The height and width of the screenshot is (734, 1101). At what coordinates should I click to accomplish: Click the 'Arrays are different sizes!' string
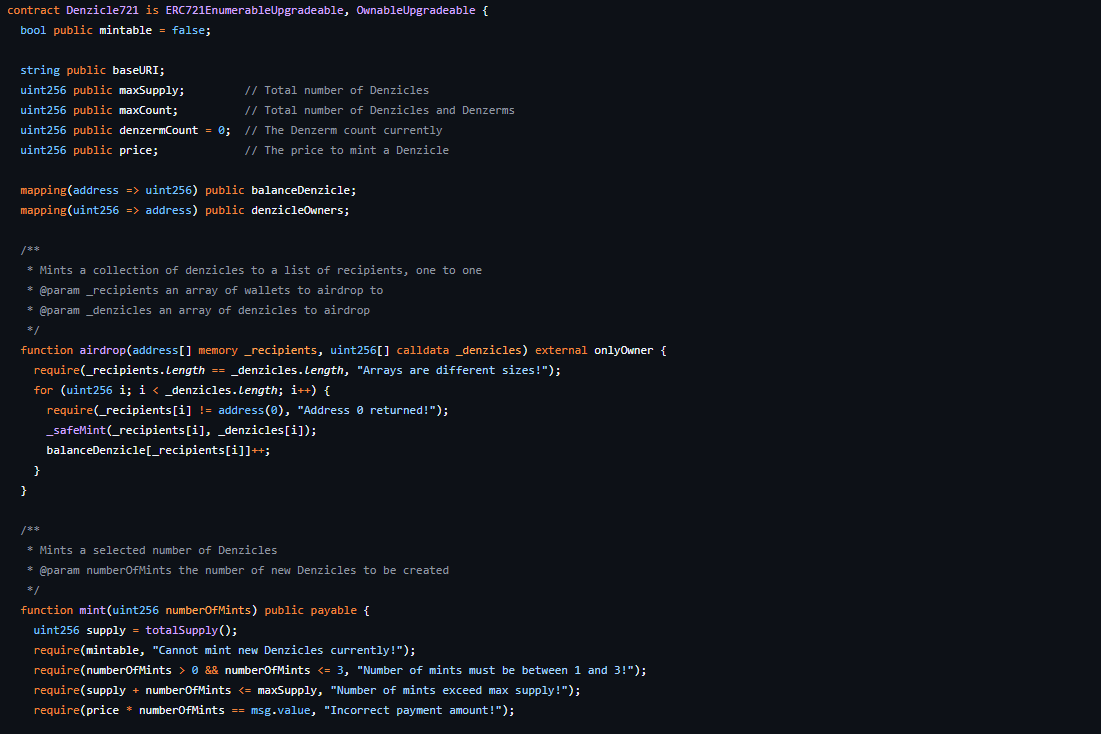(468, 370)
